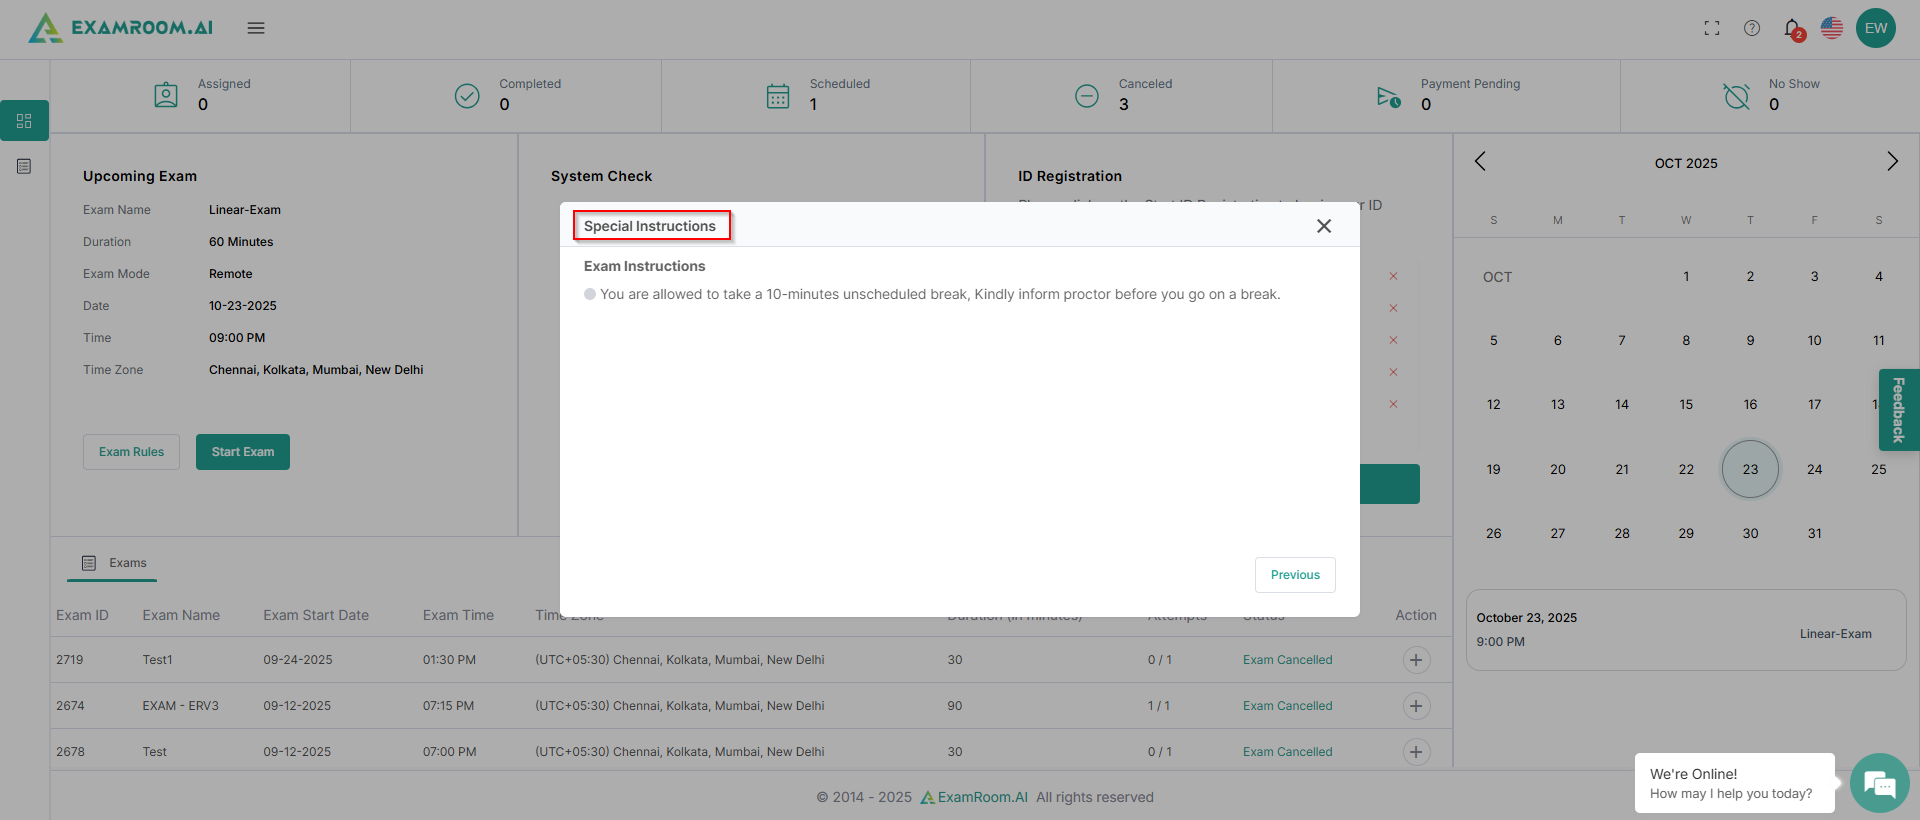Open the EW user profile avatar
The image size is (1920, 820).
(1875, 28)
